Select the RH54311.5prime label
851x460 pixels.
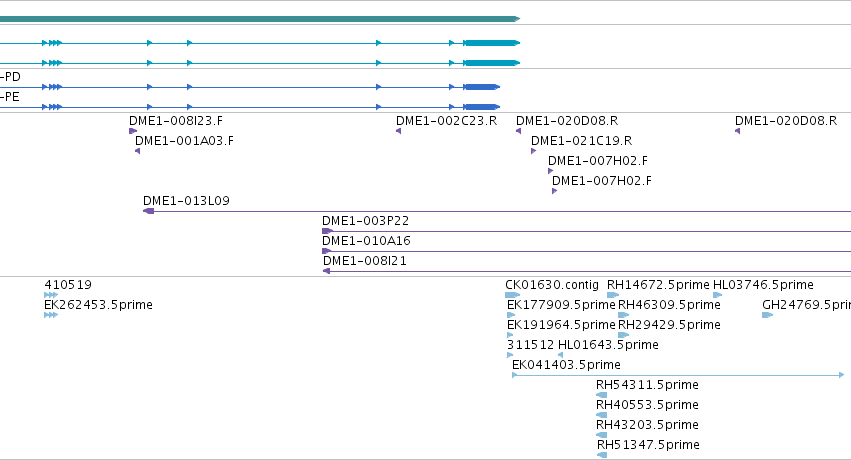coord(647,385)
